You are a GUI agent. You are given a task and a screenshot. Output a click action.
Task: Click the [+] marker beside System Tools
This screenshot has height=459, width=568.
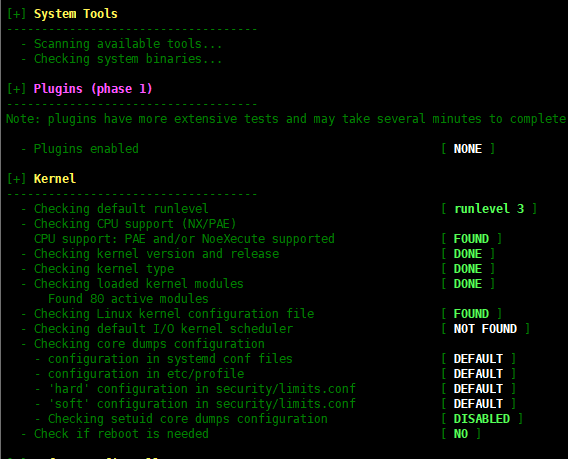coord(17,14)
